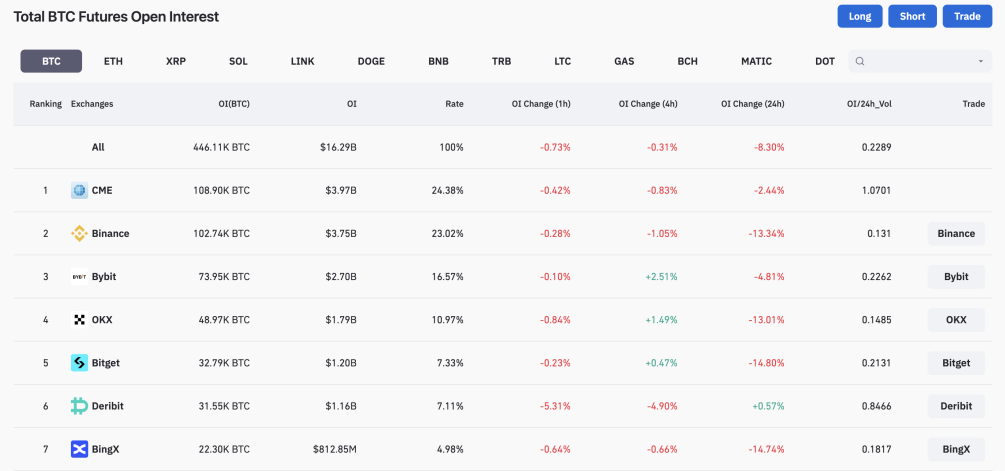Viewport: 1005px width, 471px height.
Task: Click the $812.85M BingX OI cell
Action: (x=335, y=449)
